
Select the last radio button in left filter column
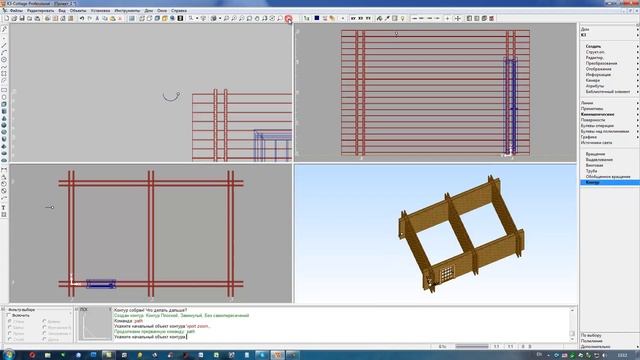pyautogui.click(x=10, y=339)
